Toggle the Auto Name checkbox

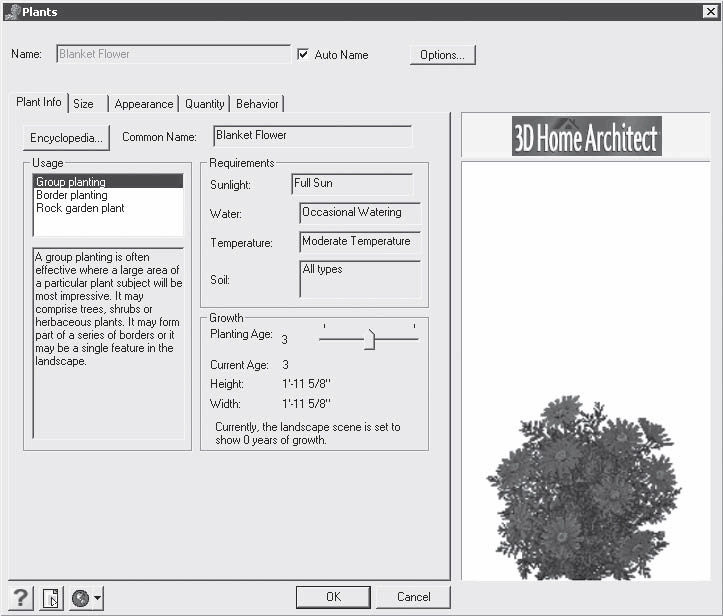(x=303, y=54)
